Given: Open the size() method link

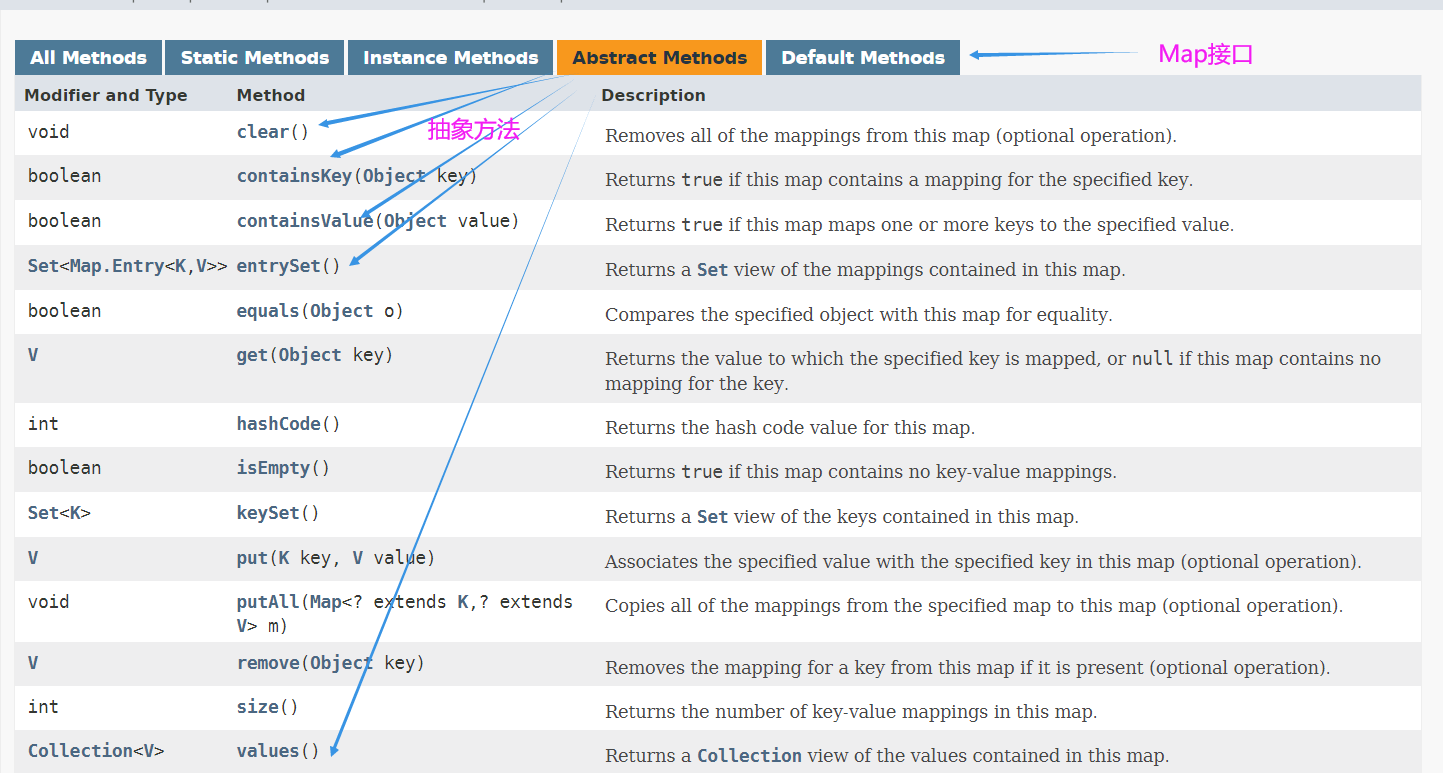Looking at the screenshot, I should coord(258,707).
